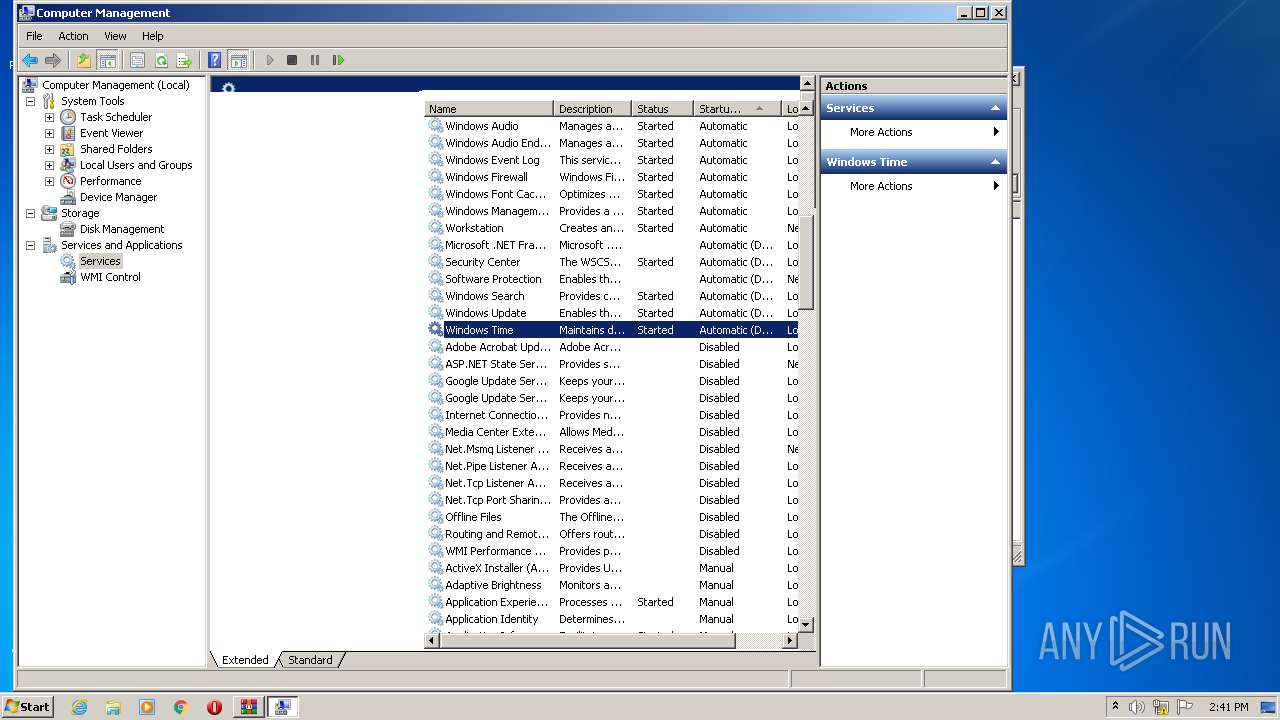
Task: Expand the Event Viewer node
Action: 49,133
